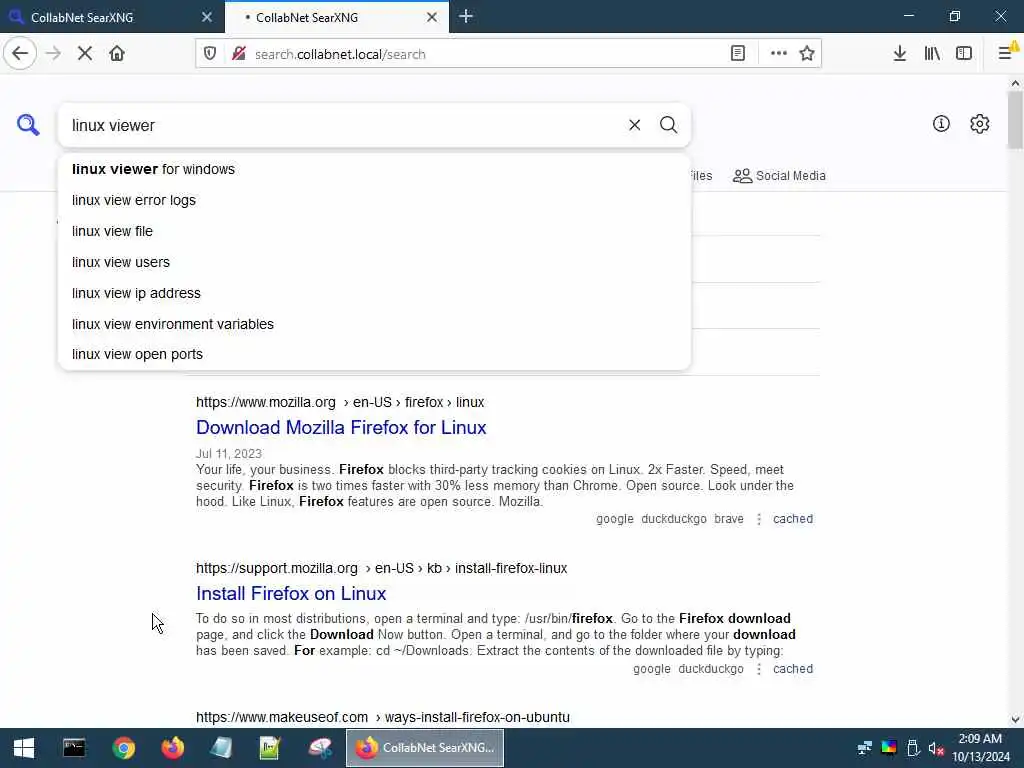The height and width of the screenshot is (768, 1024).
Task: Toggle reader view in address bar
Action: click(x=738, y=54)
